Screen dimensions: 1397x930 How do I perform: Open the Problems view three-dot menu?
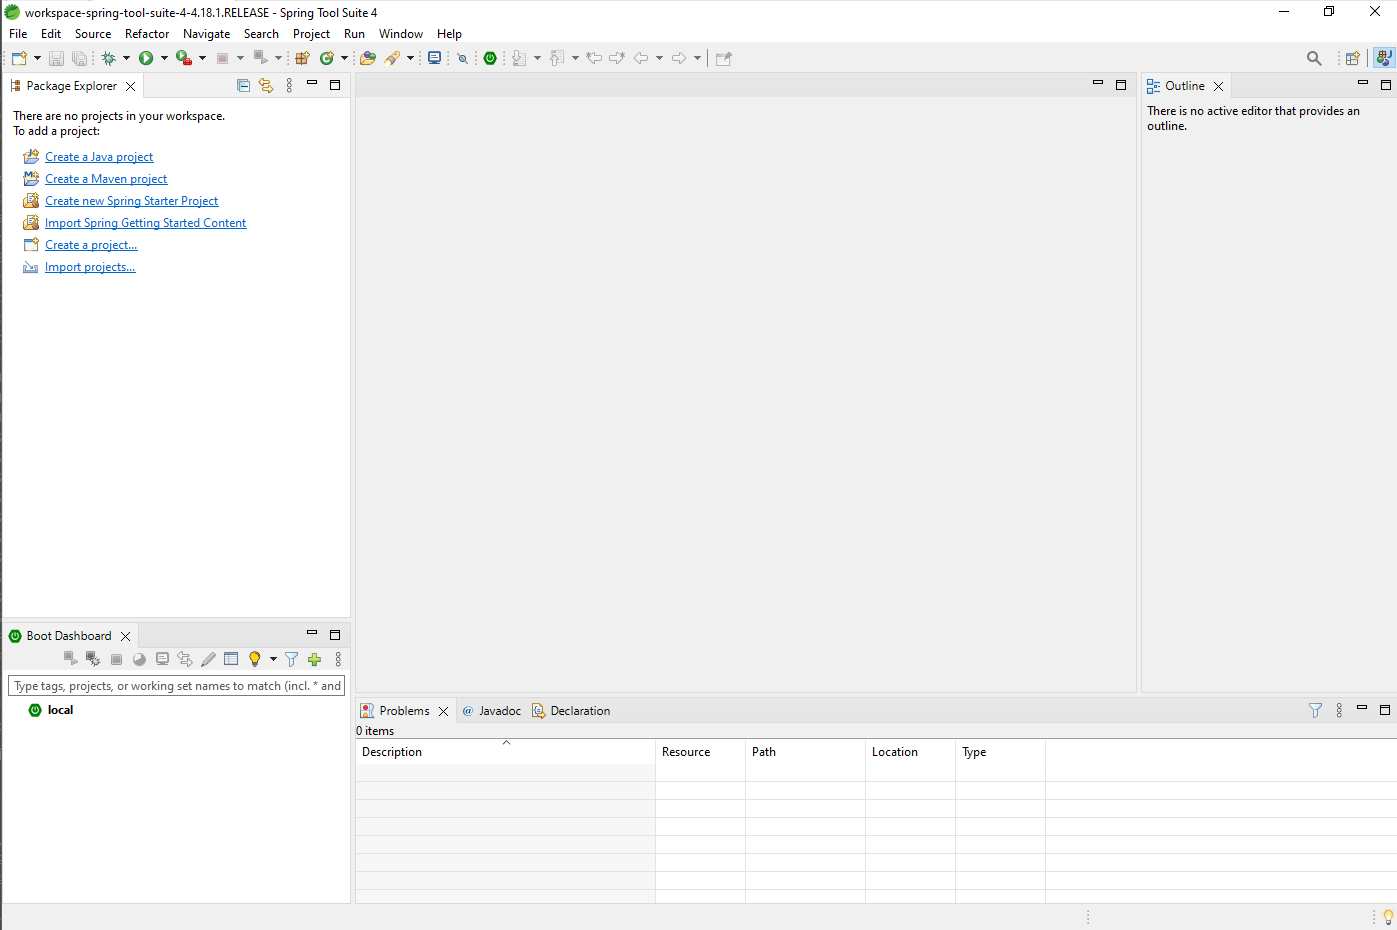1339,710
